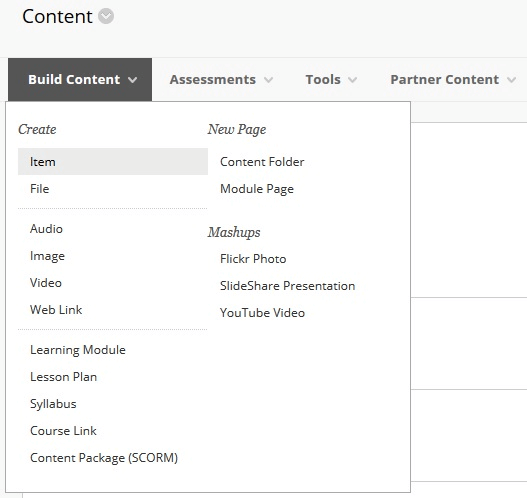The image size is (527, 498).
Task: Choose File under Create
Action: click(40, 189)
